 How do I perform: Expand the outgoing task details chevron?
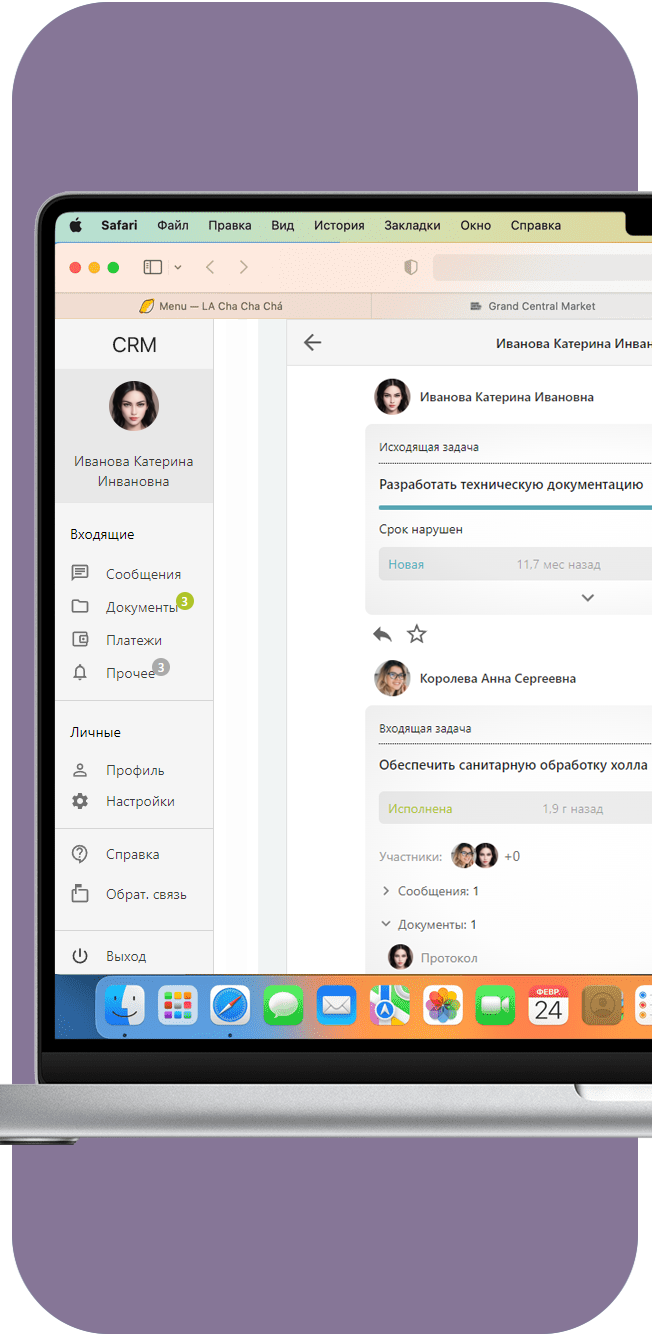pos(588,598)
